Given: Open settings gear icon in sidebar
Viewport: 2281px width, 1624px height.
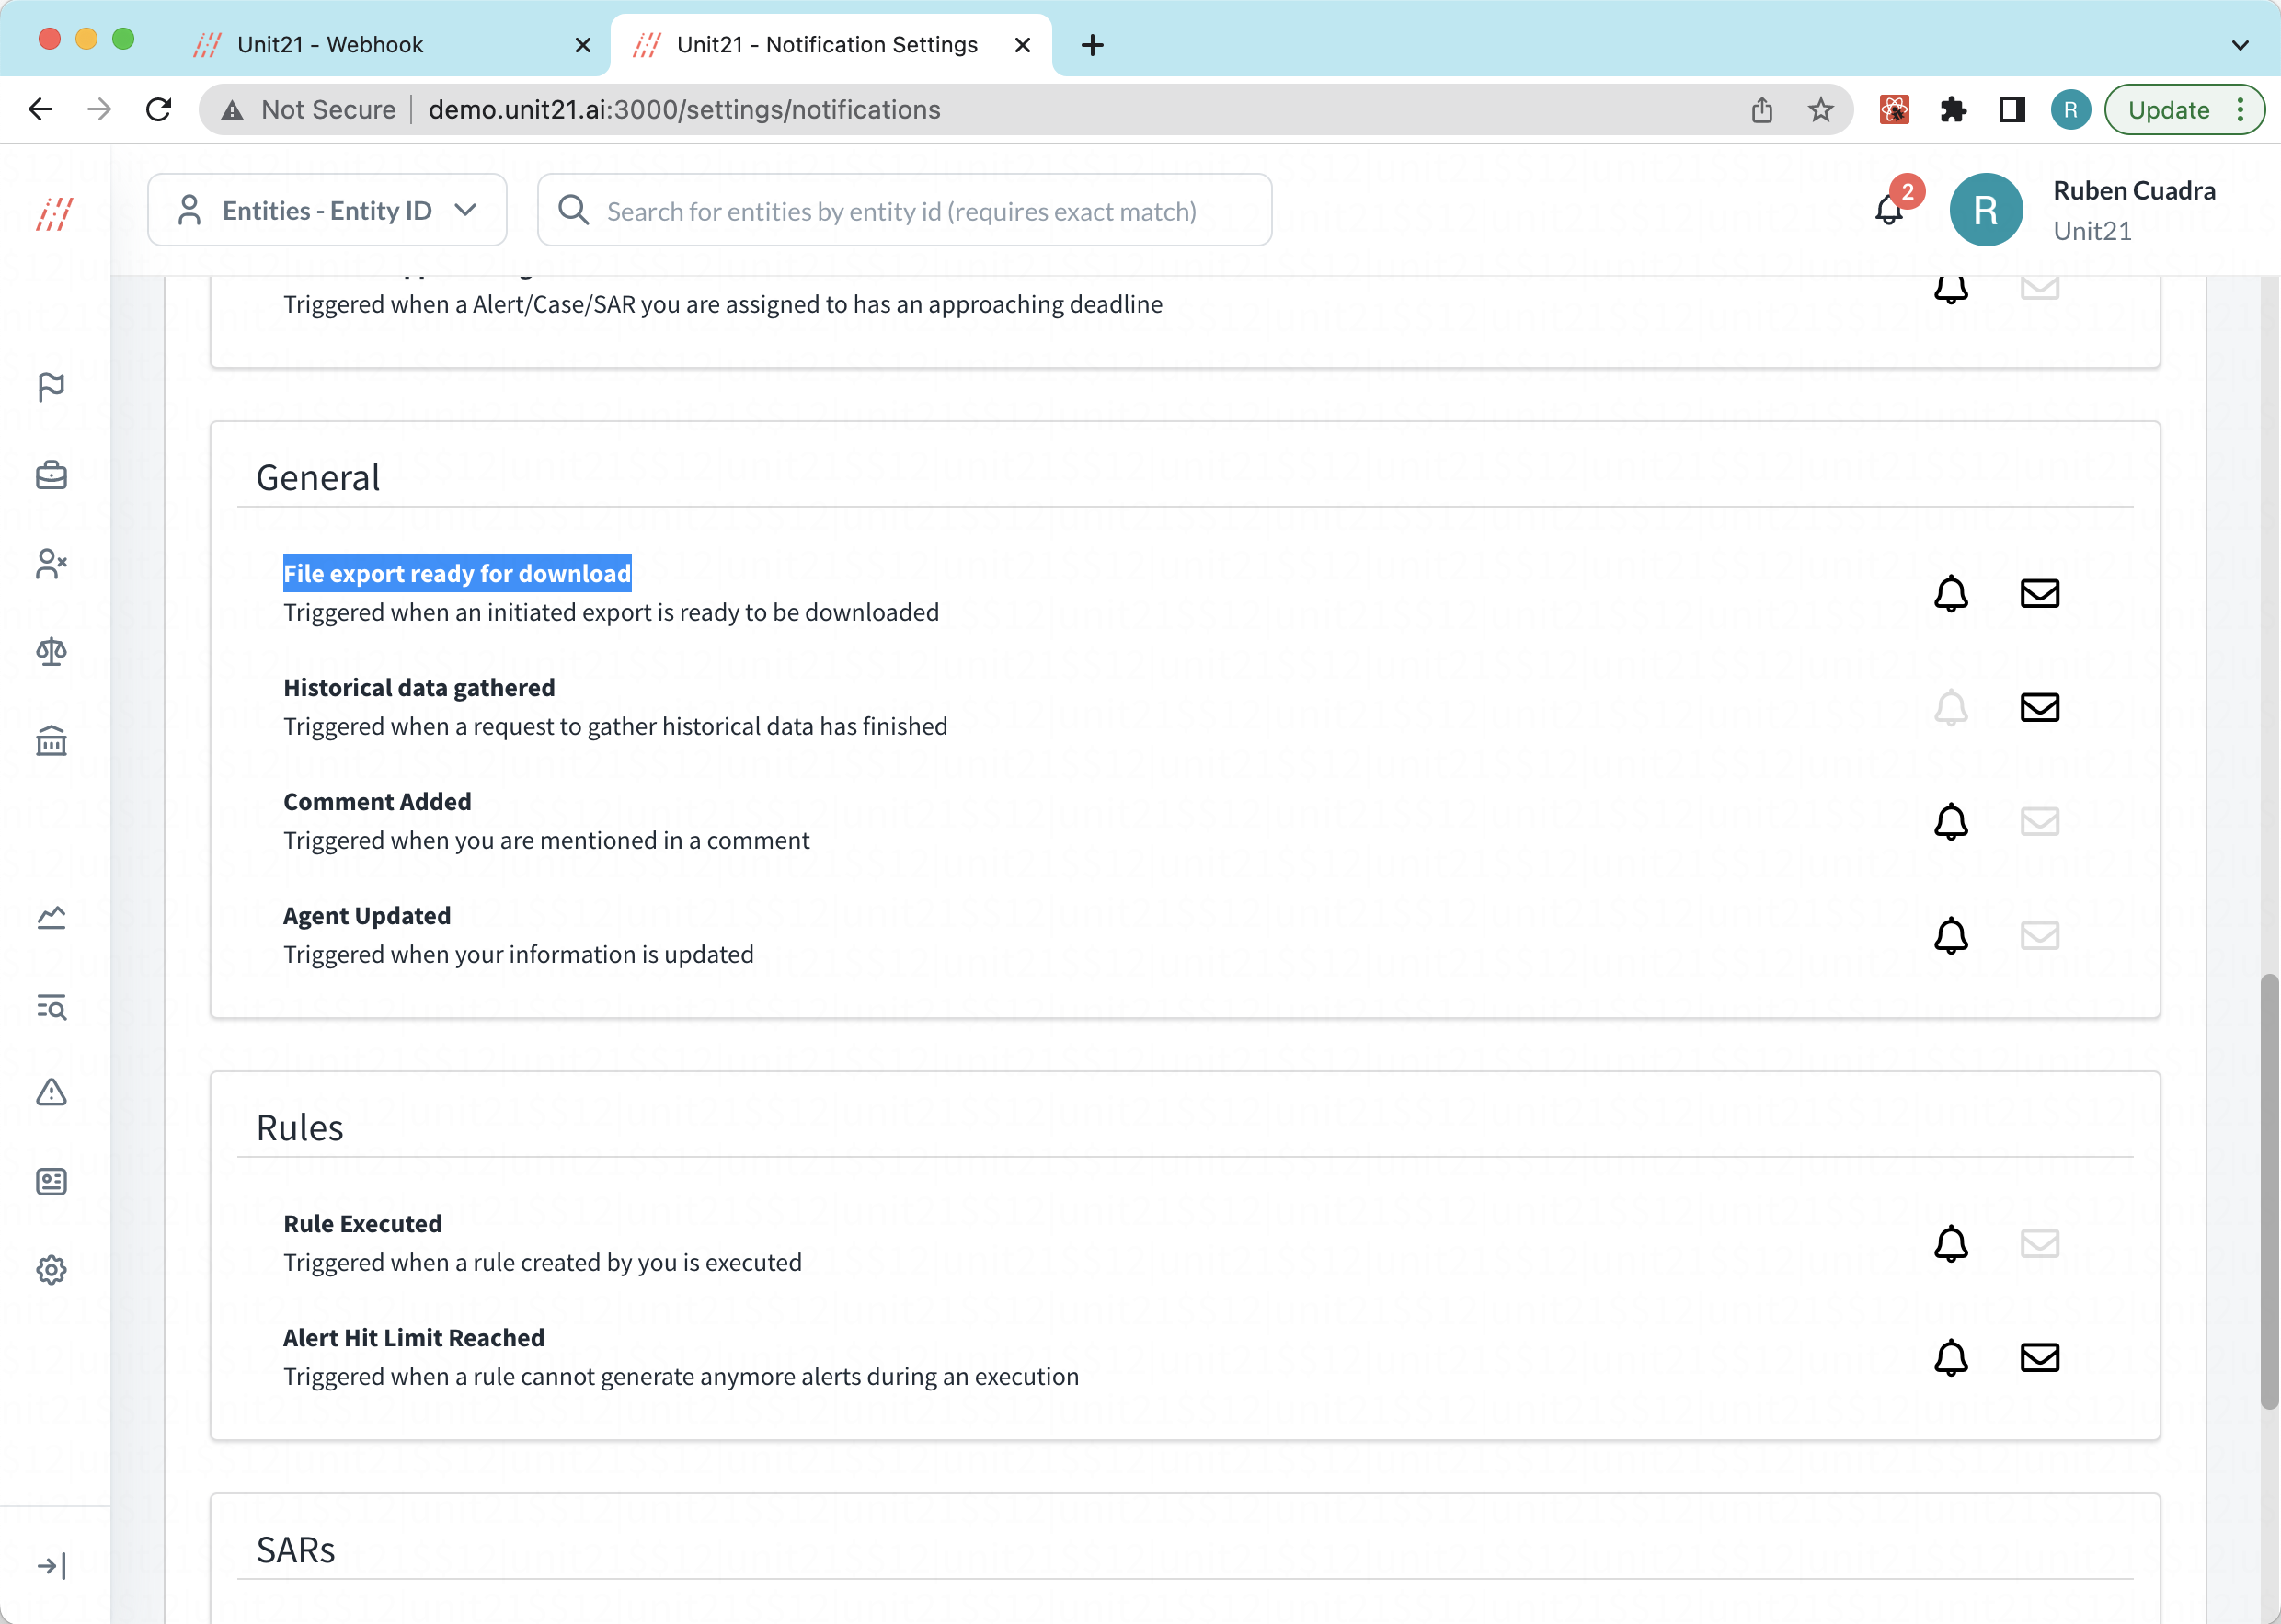Looking at the screenshot, I should 51,1270.
